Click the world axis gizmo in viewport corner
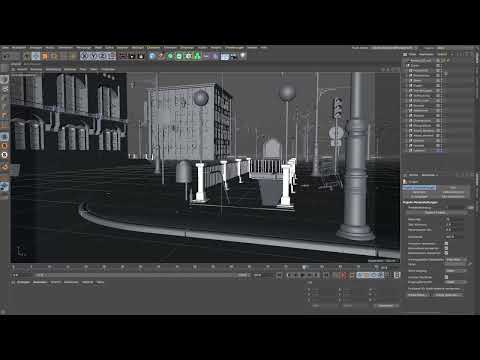 21,251
